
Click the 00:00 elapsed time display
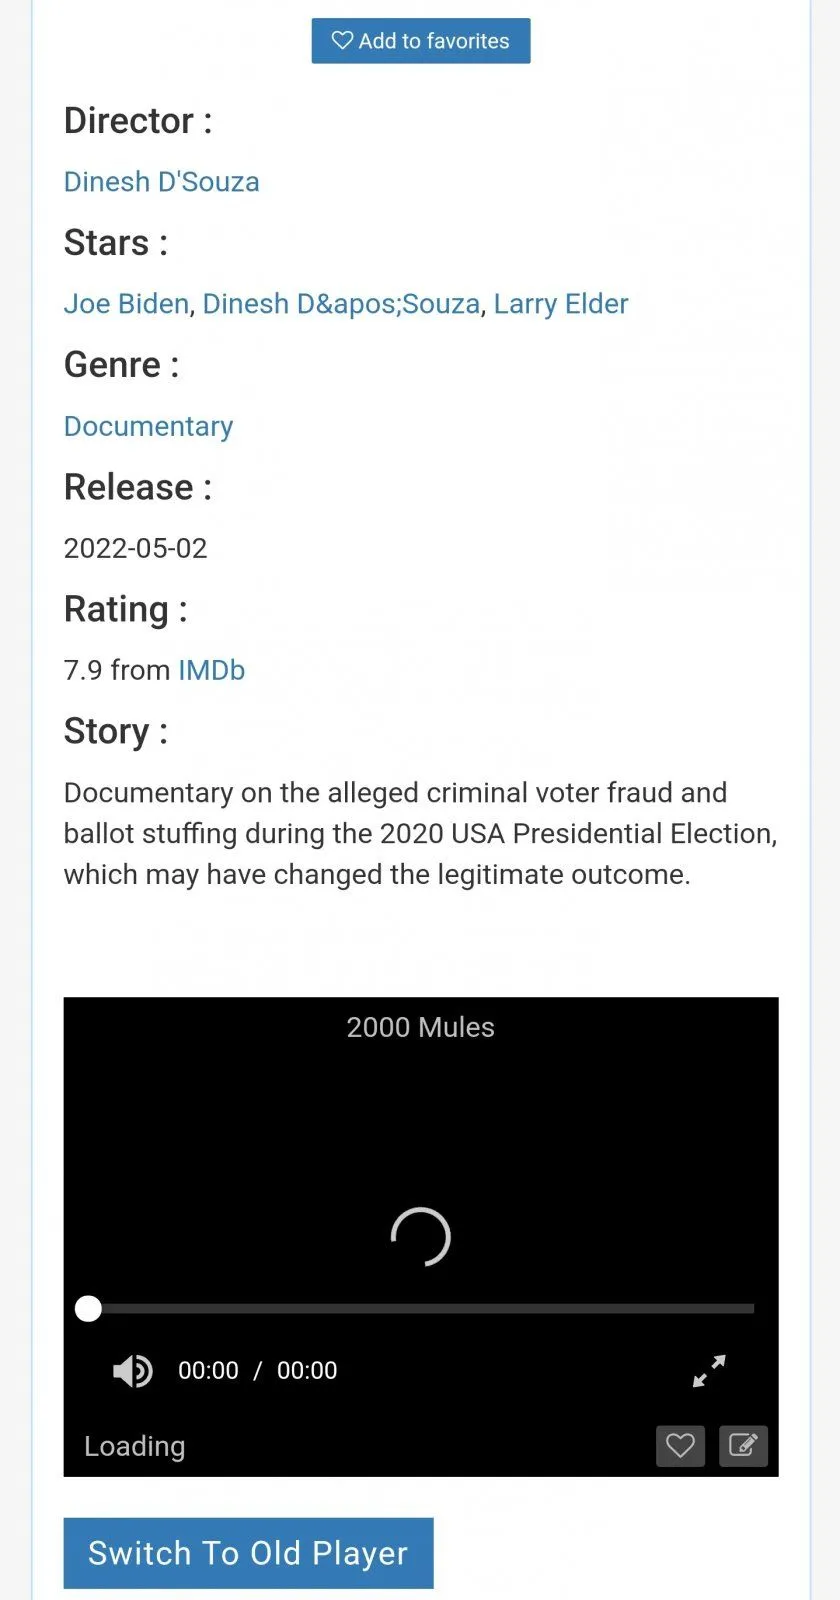pyautogui.click(x=208, y=1370)
